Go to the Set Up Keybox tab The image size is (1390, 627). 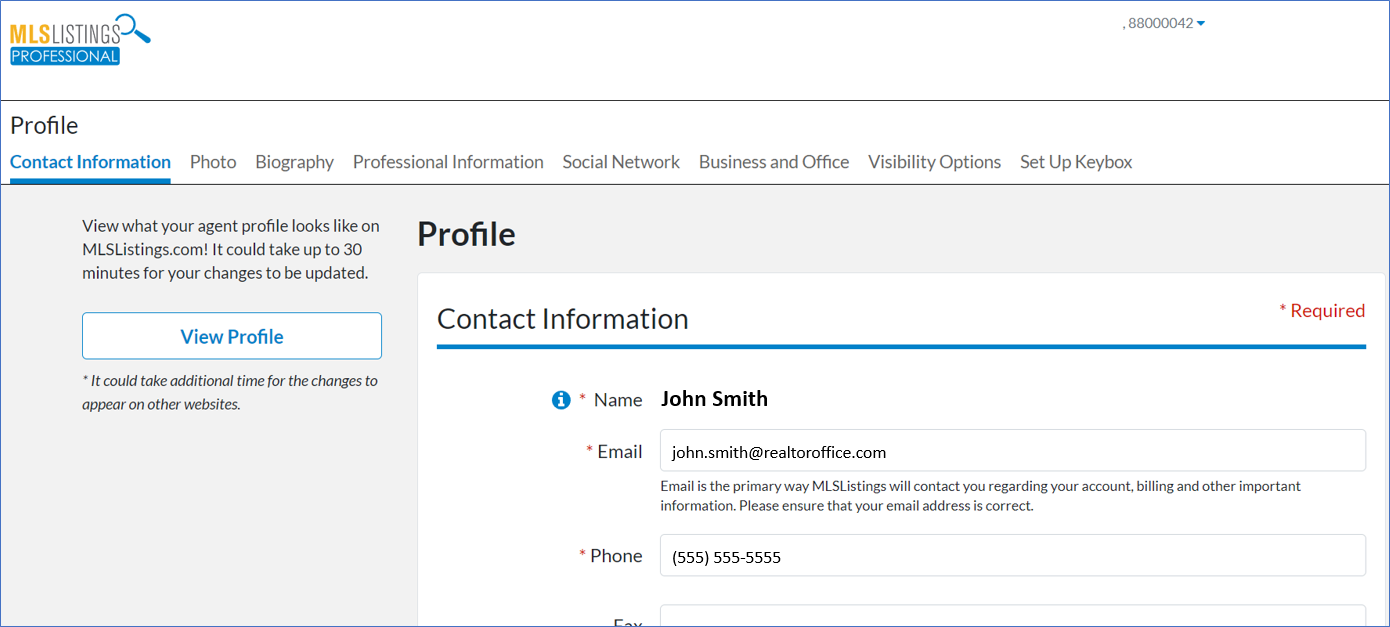[1076, 162]
